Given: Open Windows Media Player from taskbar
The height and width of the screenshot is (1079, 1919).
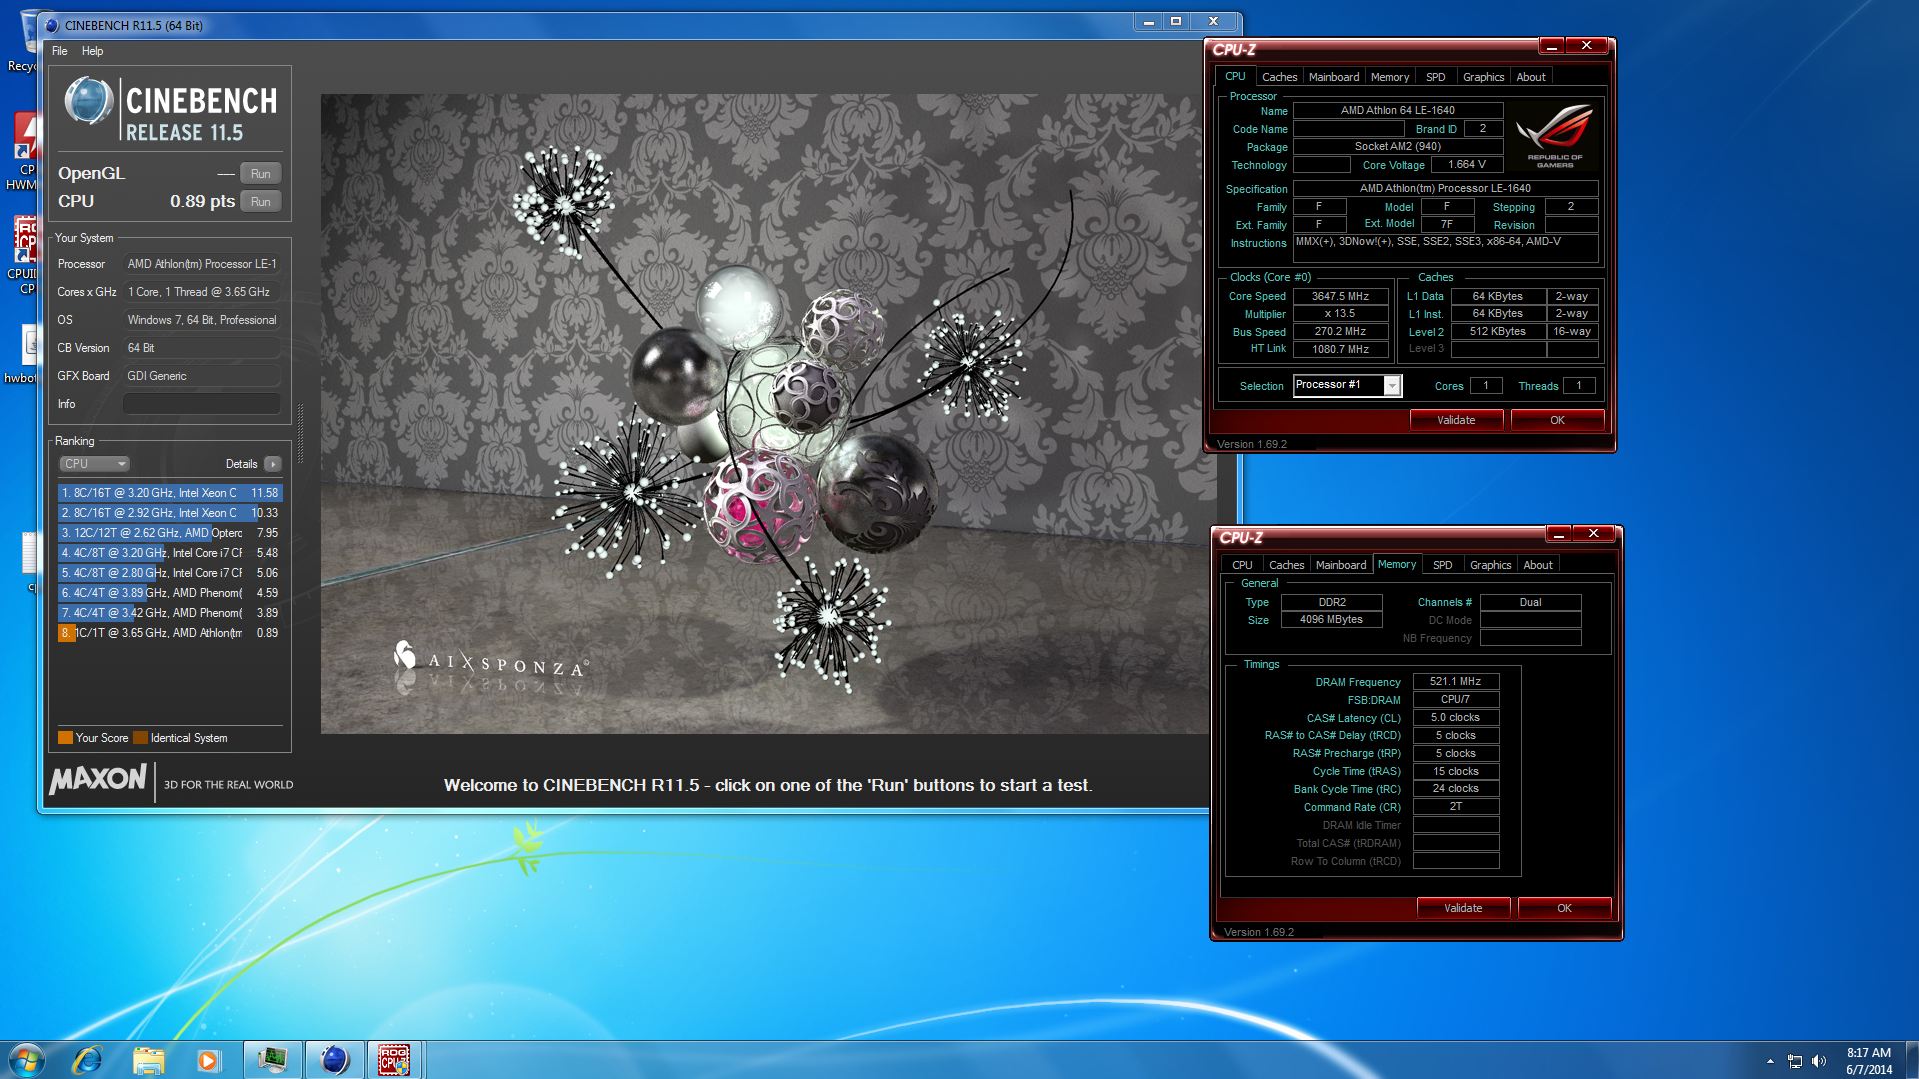Looking at the screenshot, I should (208, 1060).
